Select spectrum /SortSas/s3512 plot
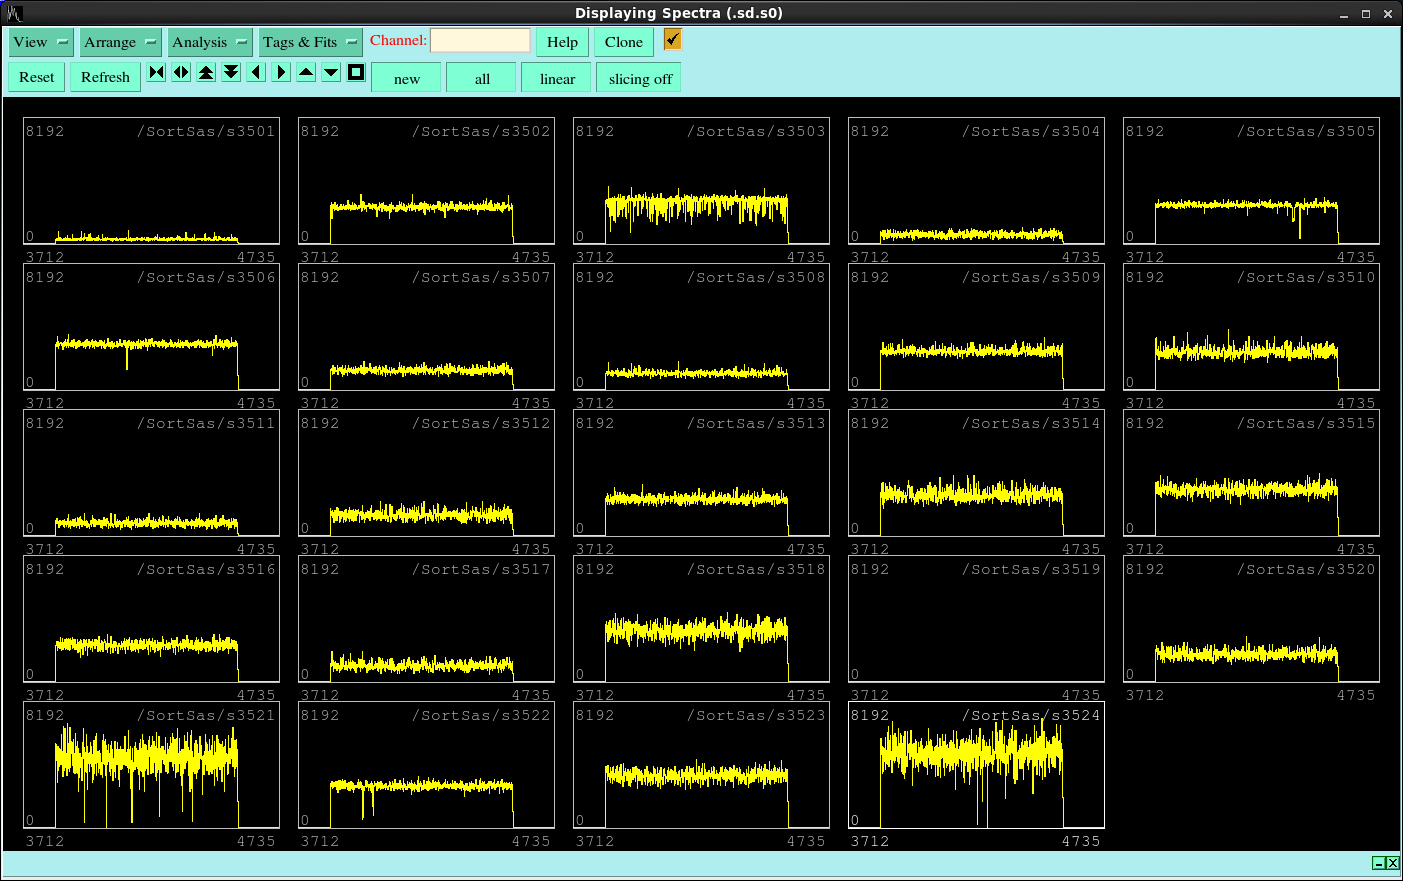This screenshot has height=881, width=1403. [x=426, y=473]
